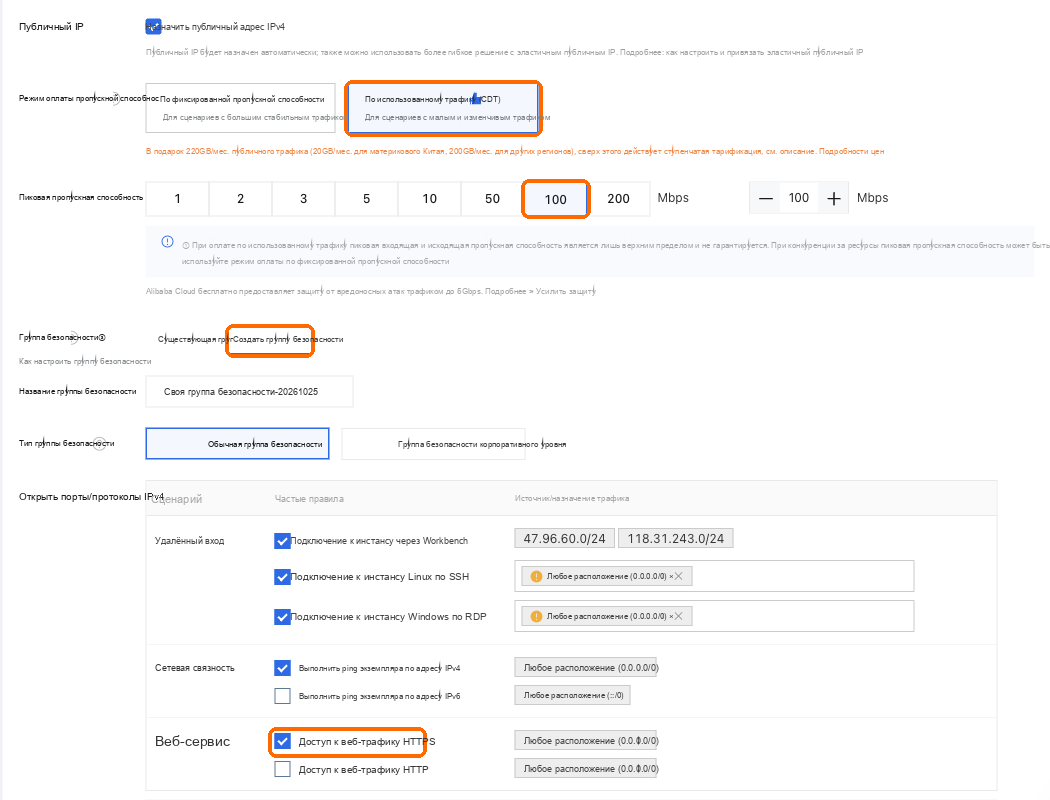
Task: Click the 118.31.243.0/24 source tag
Action: pos(676,539)
